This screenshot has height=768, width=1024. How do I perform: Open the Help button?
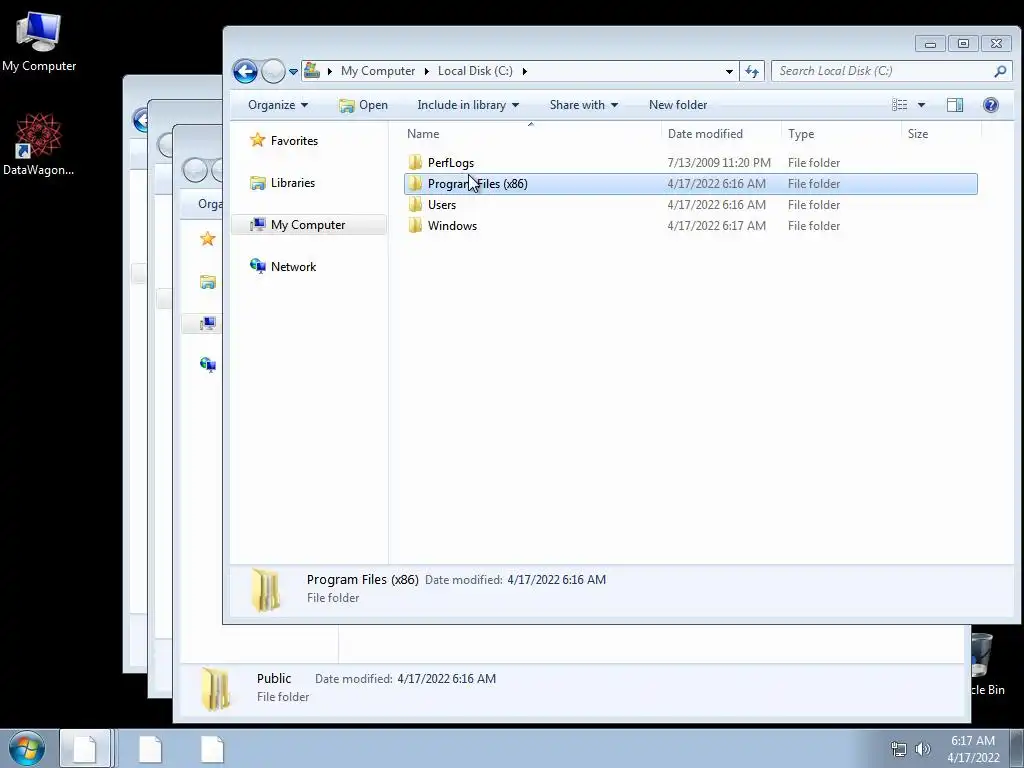click(x=990, y=104)
